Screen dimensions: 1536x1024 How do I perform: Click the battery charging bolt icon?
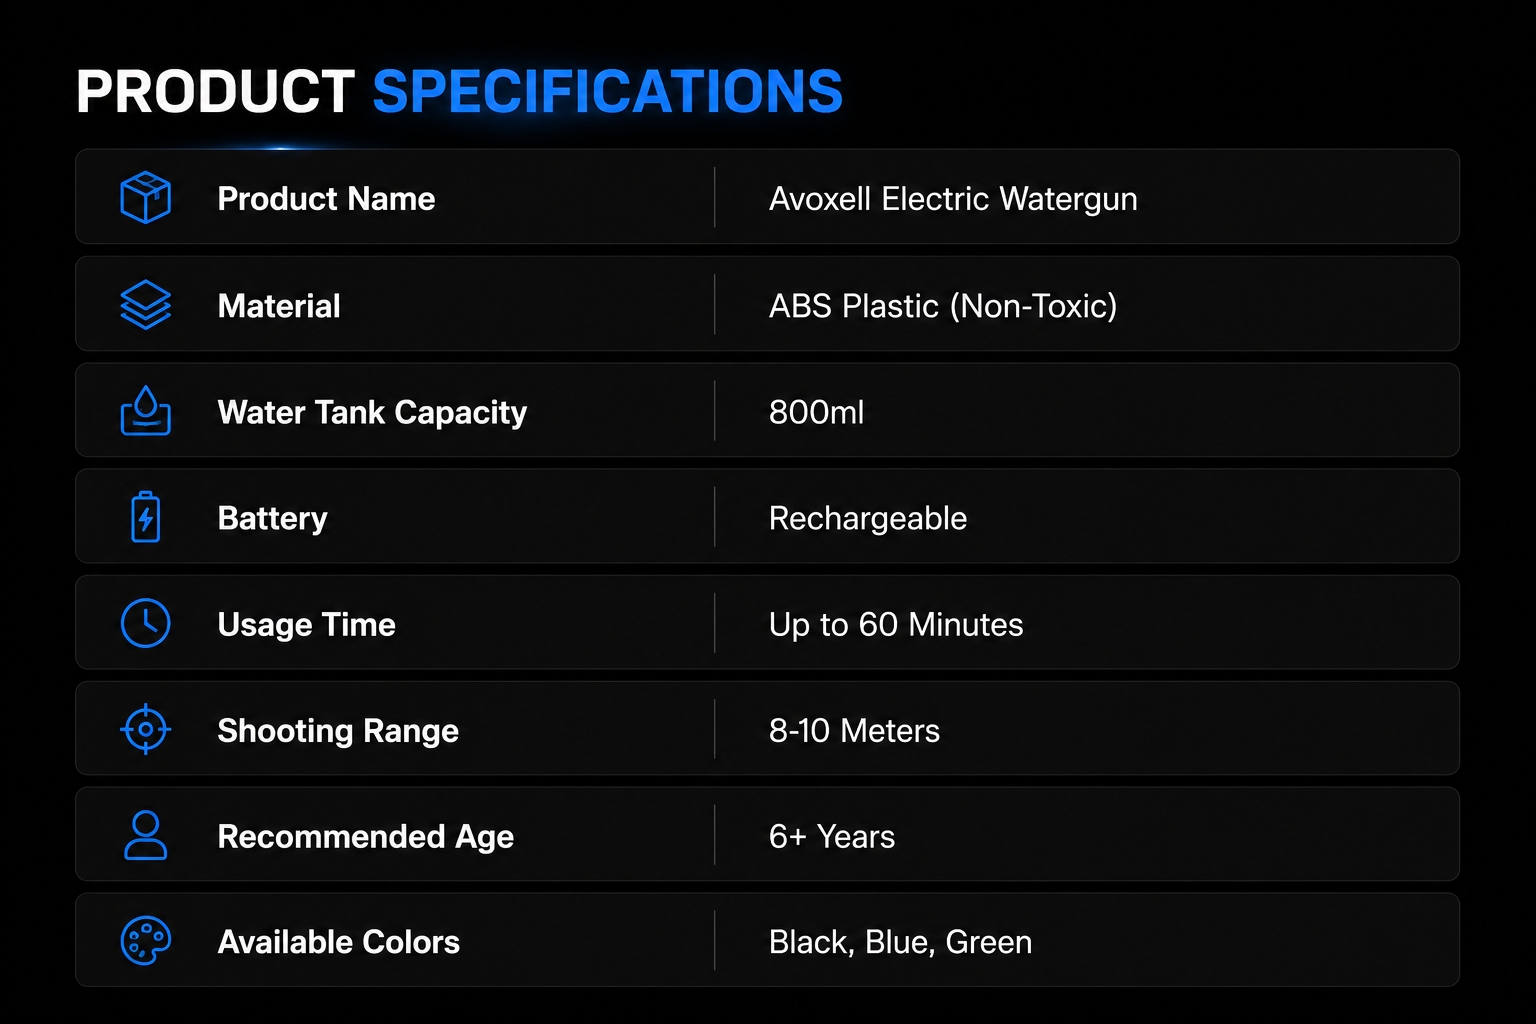click(146, 517)
